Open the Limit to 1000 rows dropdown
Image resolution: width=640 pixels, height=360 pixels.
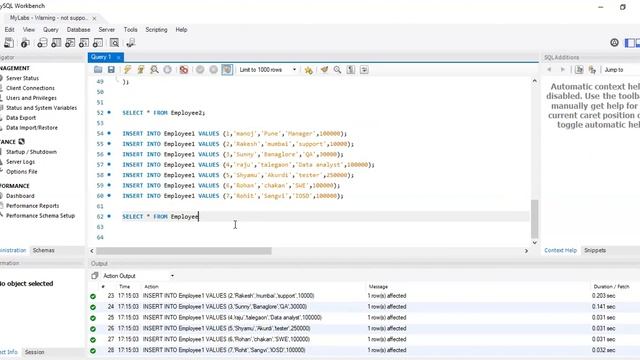coord(268,70)
